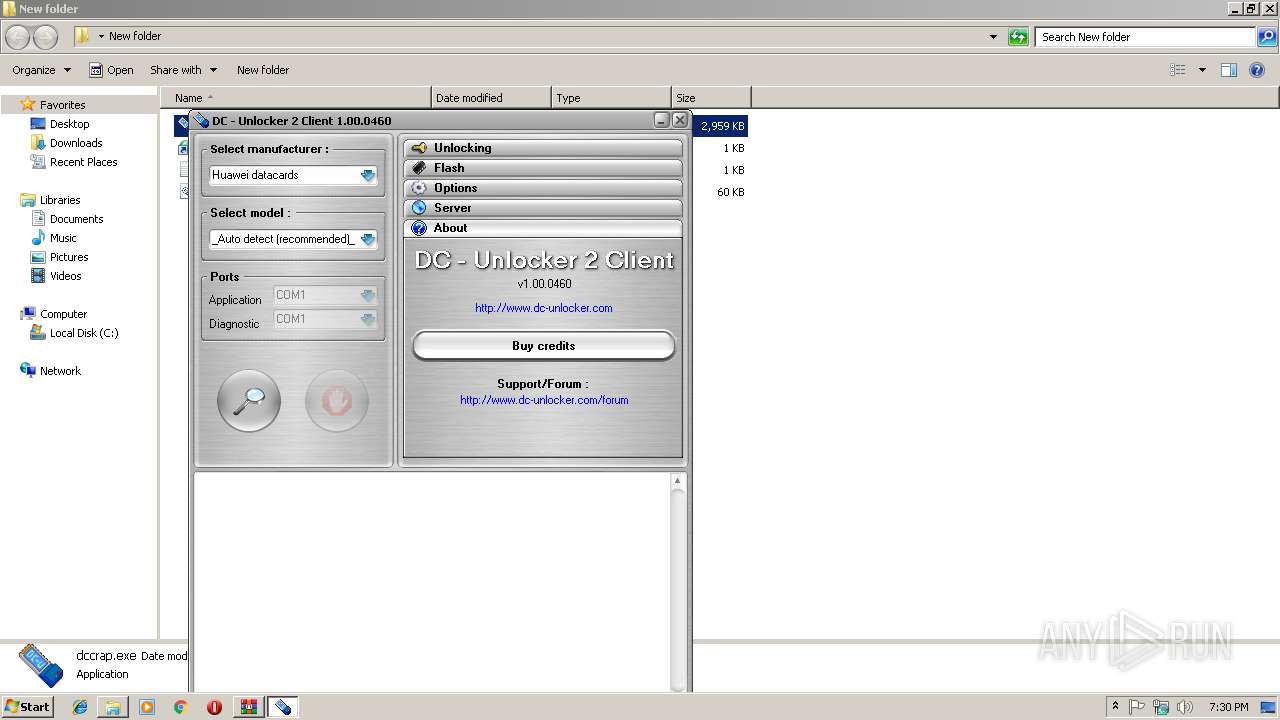Click the Buy credits button

[x=544, y=346]
